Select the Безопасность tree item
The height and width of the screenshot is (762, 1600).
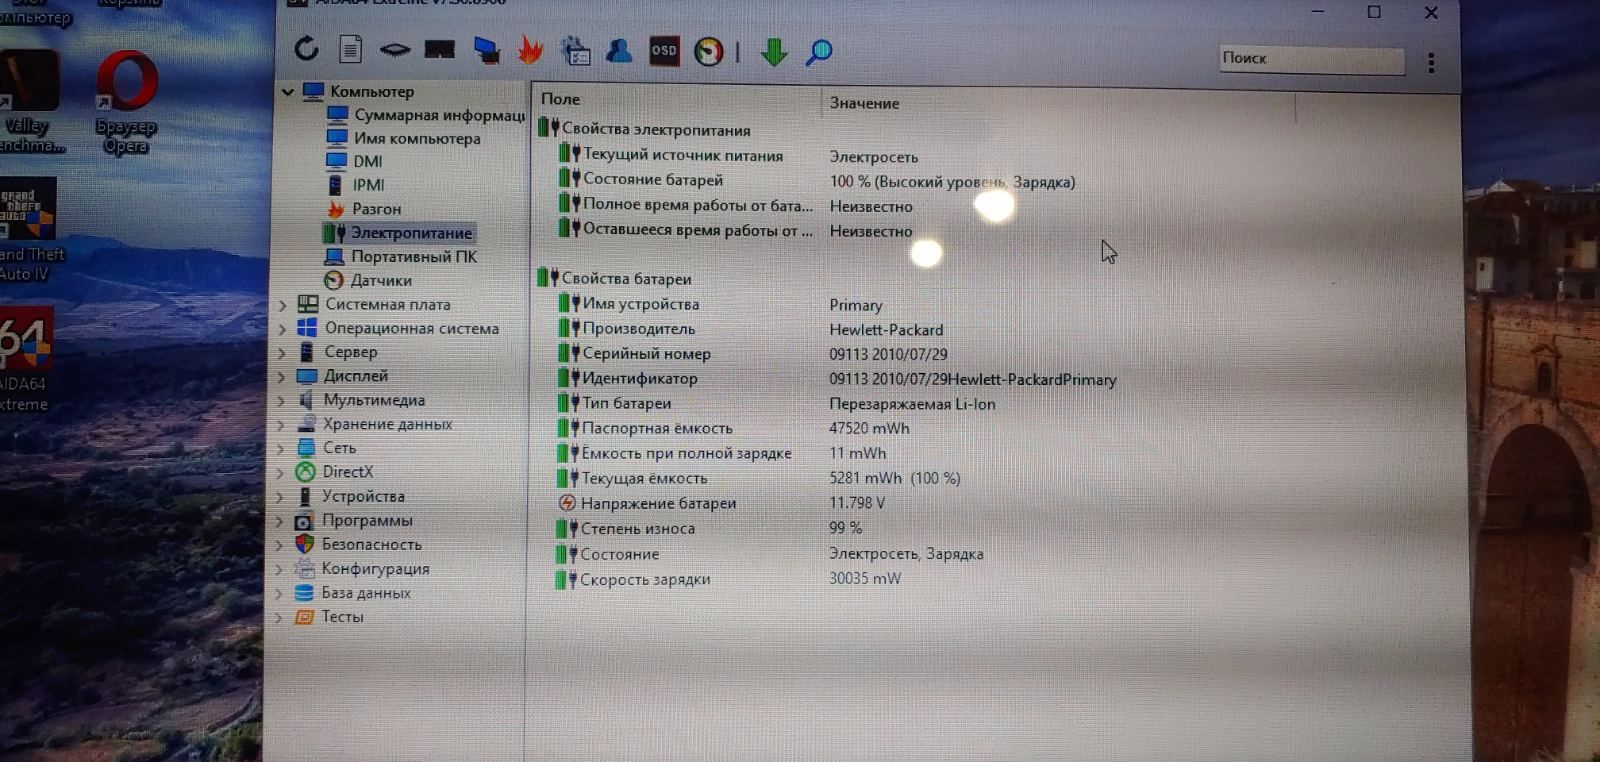tap(358, 544)
